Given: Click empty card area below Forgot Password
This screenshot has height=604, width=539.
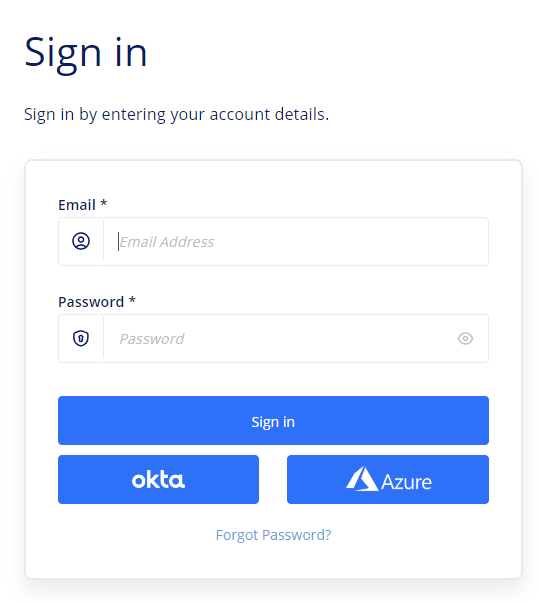Looking at the screenshot, I should (273, 562).
